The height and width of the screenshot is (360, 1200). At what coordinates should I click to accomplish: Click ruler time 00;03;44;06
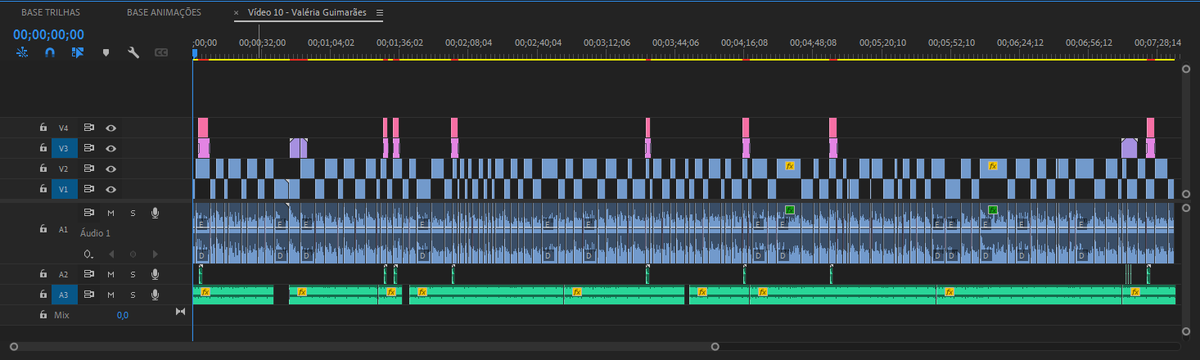675,43
